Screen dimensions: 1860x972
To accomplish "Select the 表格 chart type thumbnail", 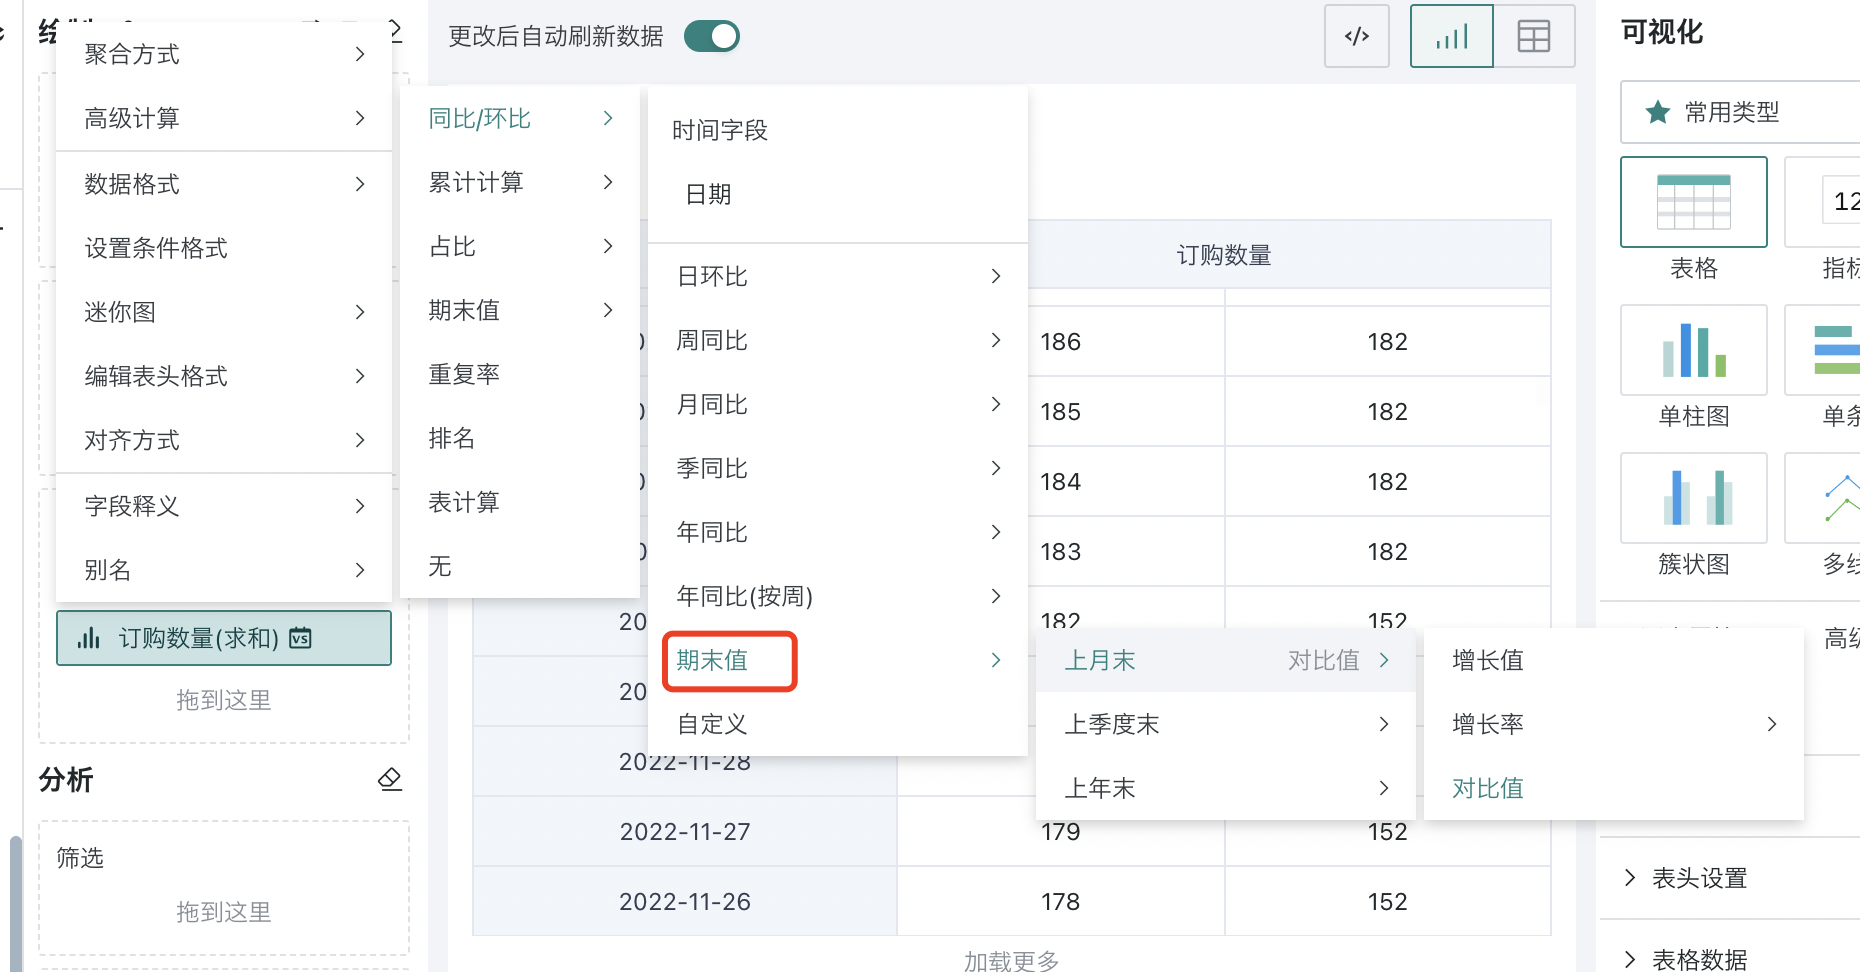I will (1693, 202).
